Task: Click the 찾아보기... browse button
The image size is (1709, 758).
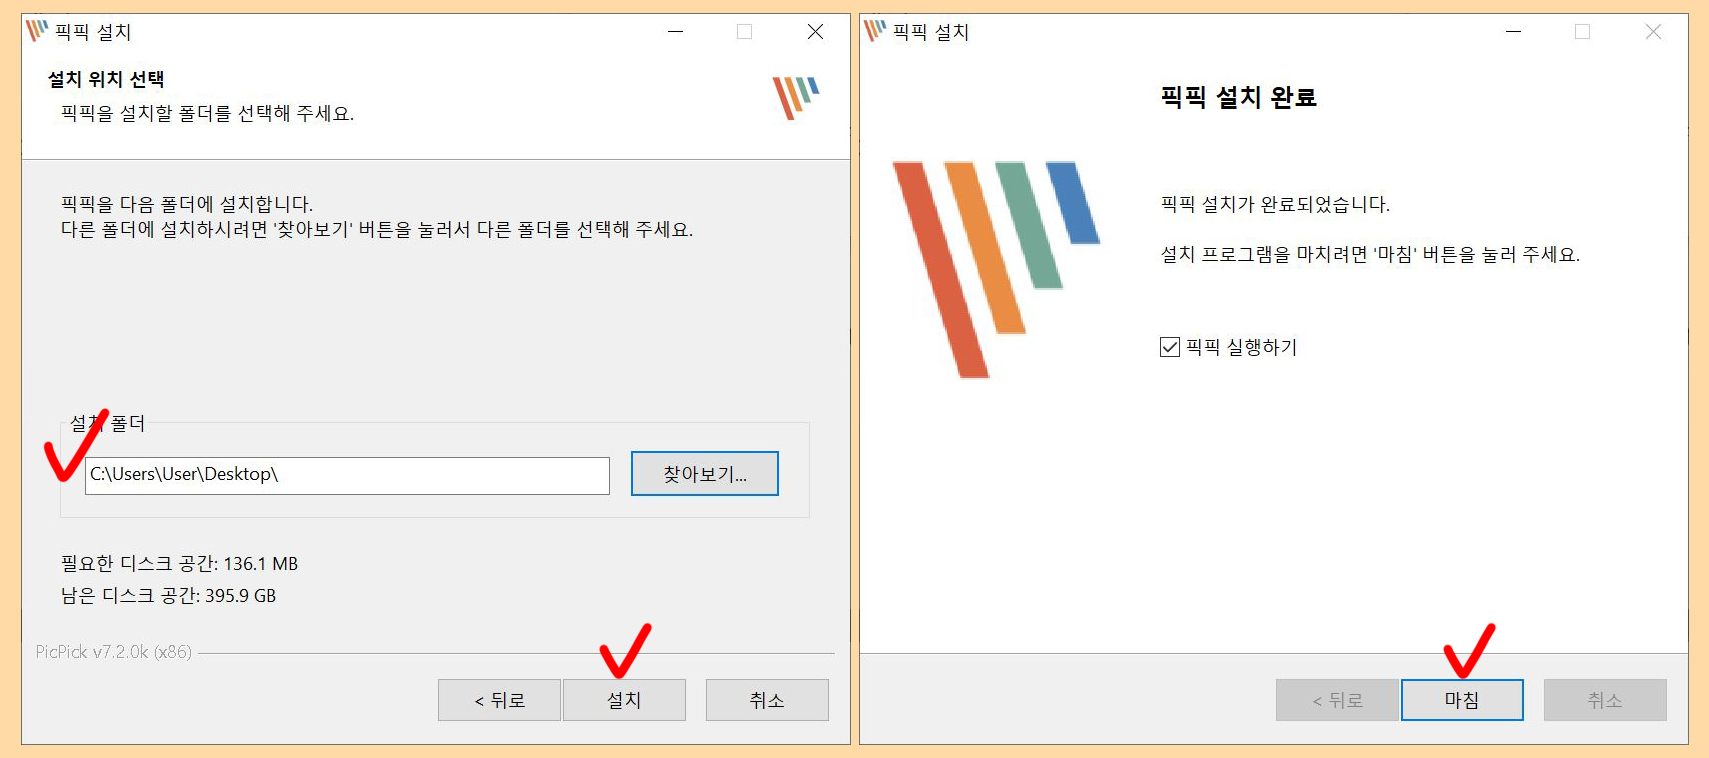Action: point(704,474)
